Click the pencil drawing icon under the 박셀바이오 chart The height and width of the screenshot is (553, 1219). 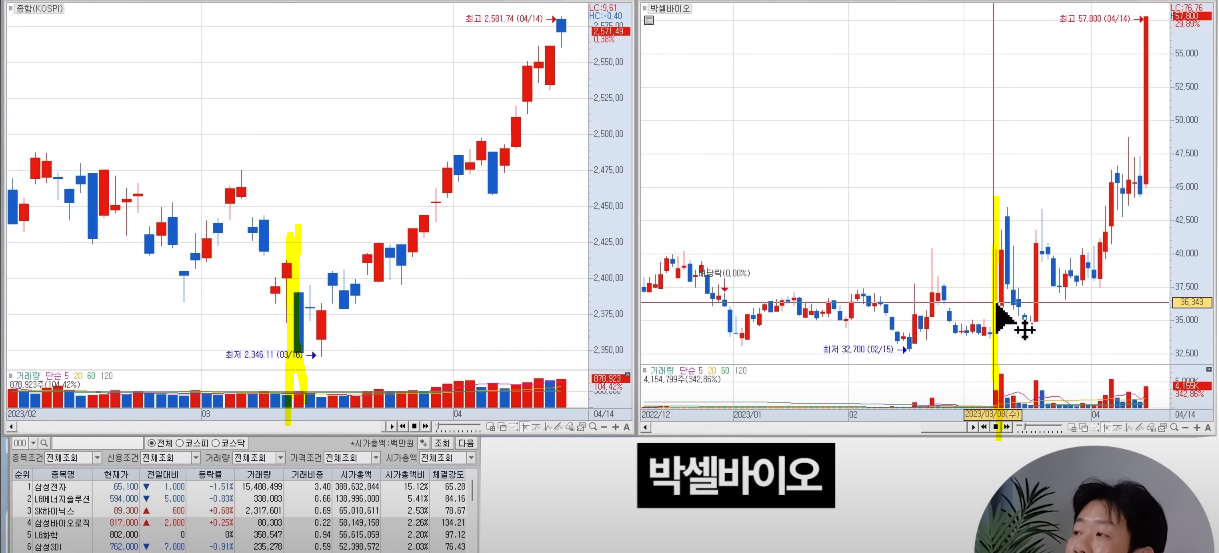tap(1139, 427)
